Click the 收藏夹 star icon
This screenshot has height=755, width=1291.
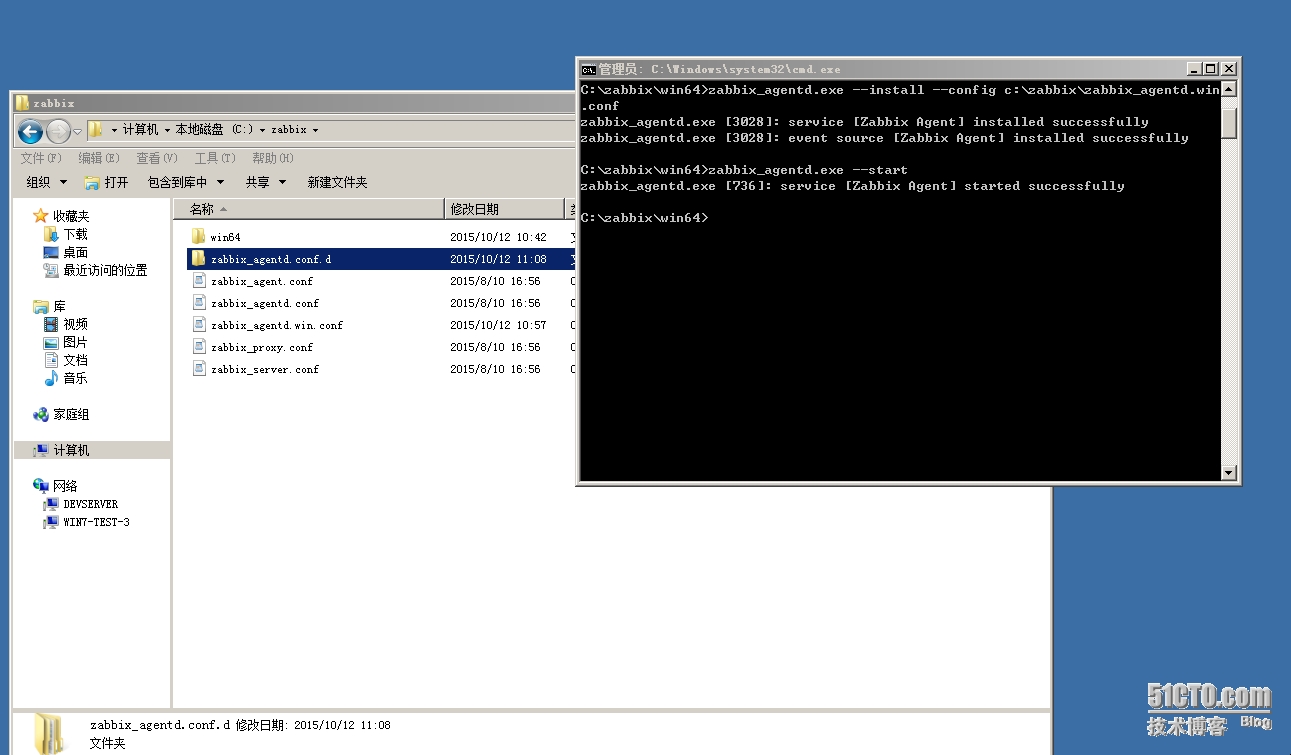click(41, 216)
